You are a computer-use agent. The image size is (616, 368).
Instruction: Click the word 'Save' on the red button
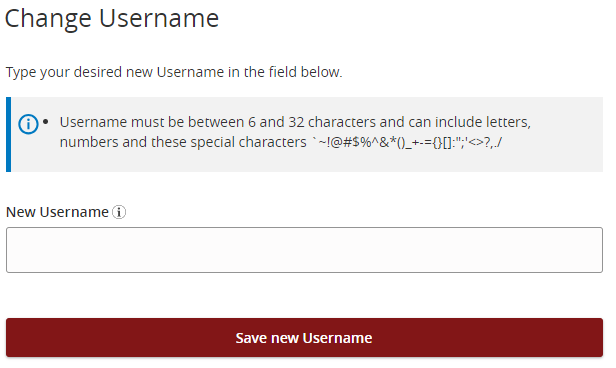coord(251,338)
